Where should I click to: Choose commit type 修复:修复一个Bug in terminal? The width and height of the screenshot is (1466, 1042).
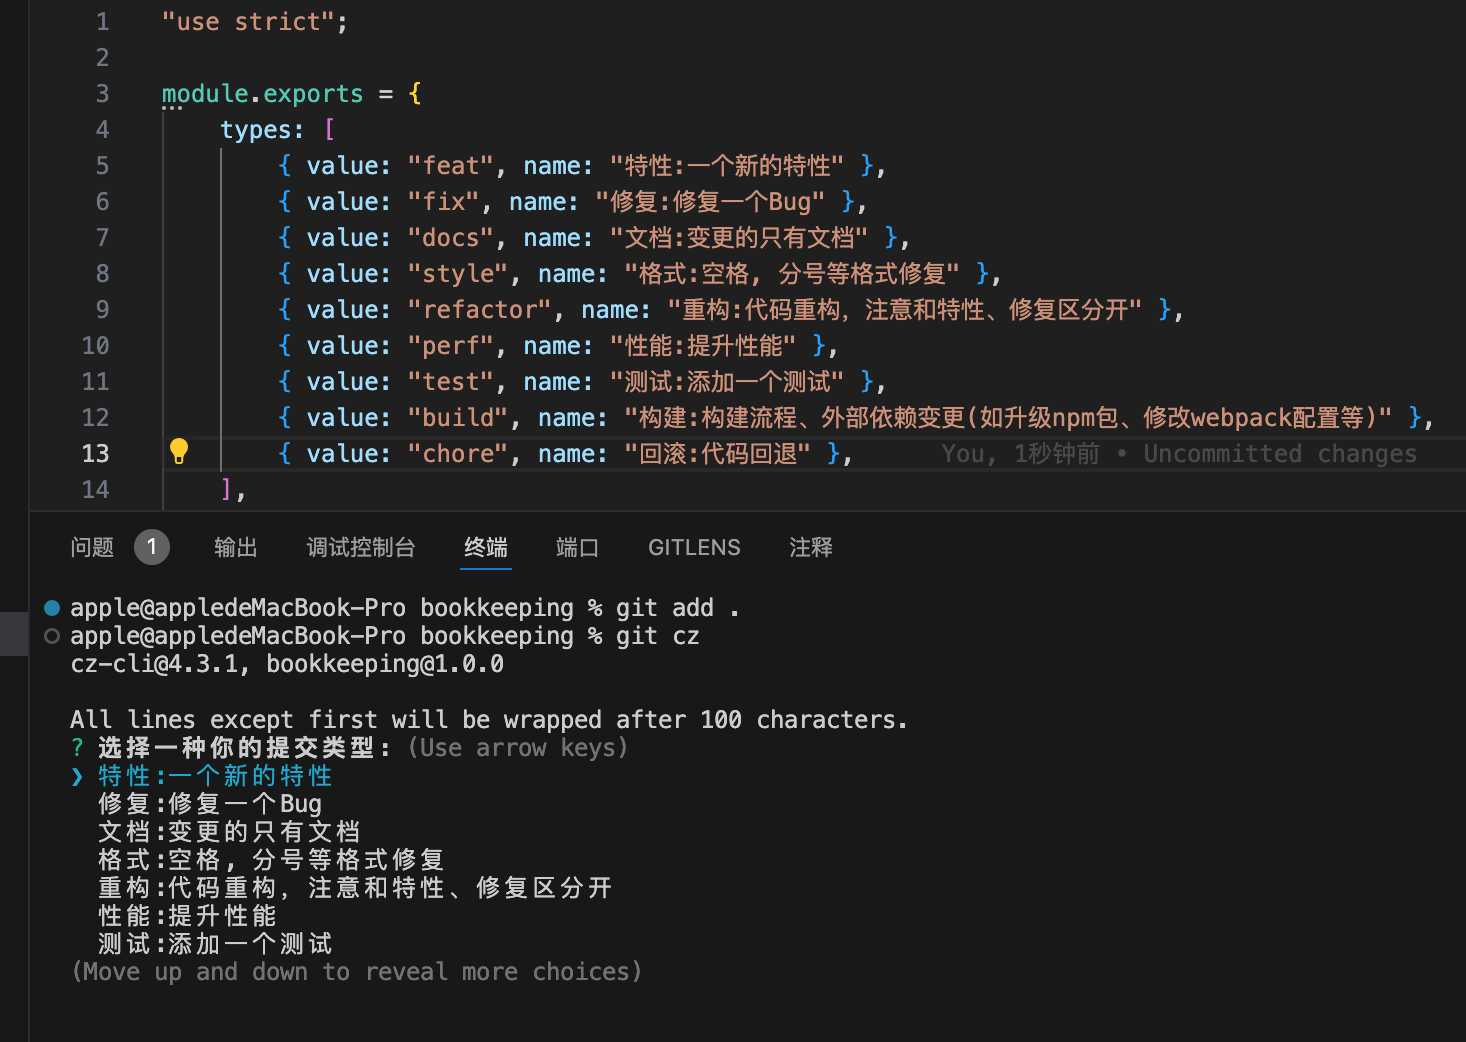point(210,804)
